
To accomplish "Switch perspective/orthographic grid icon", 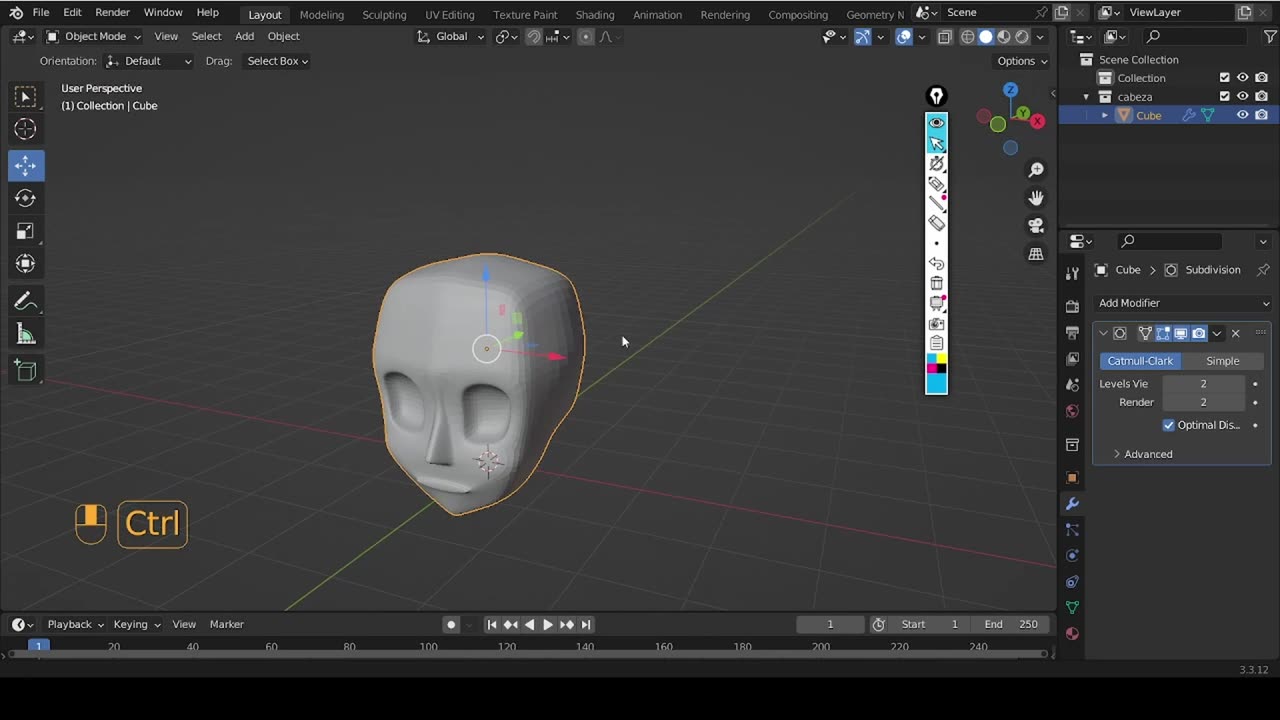I will [1036, 254].
